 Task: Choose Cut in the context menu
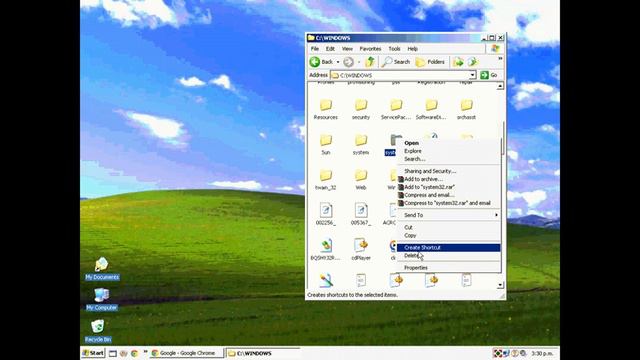449,227
